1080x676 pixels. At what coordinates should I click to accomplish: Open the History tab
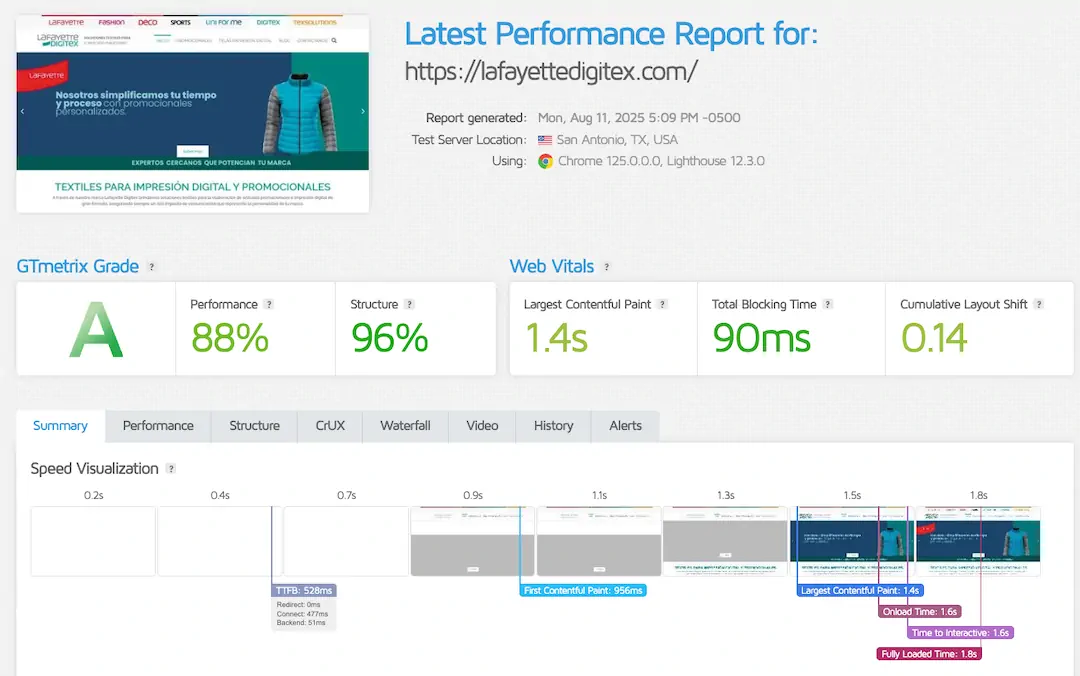554,426
